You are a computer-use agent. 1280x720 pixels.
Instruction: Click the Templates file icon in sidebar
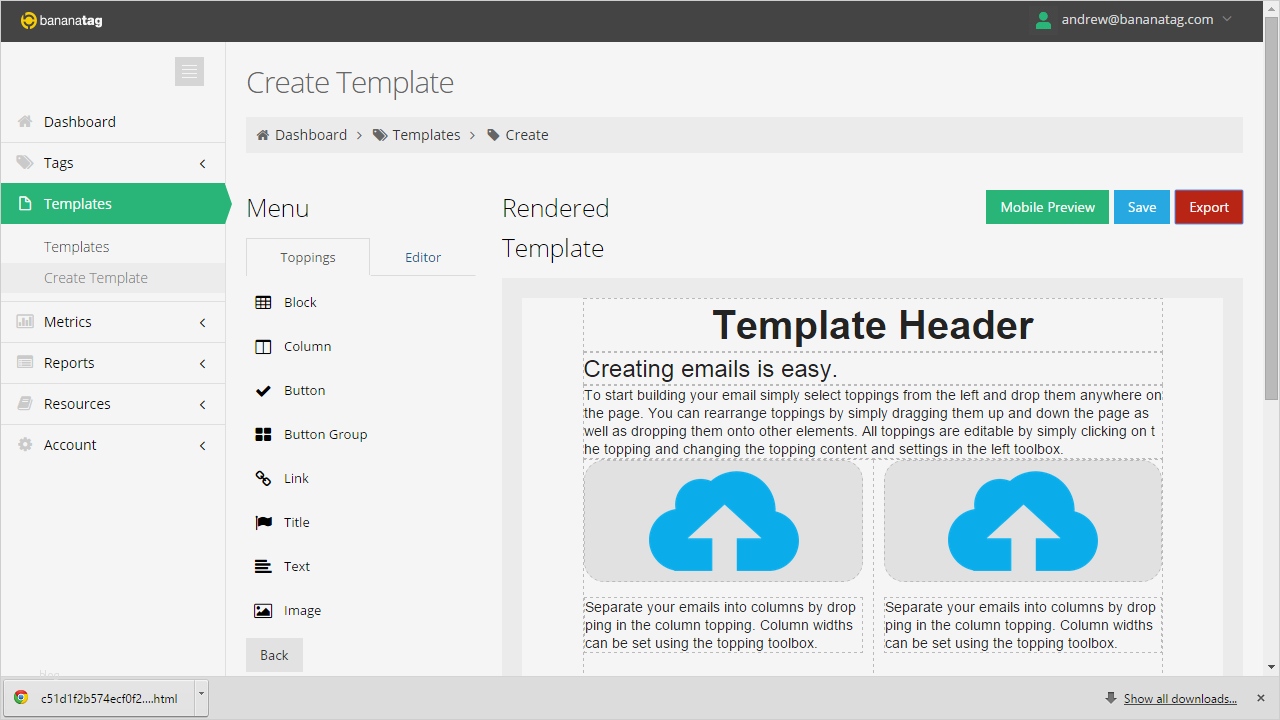click(25, 203)
